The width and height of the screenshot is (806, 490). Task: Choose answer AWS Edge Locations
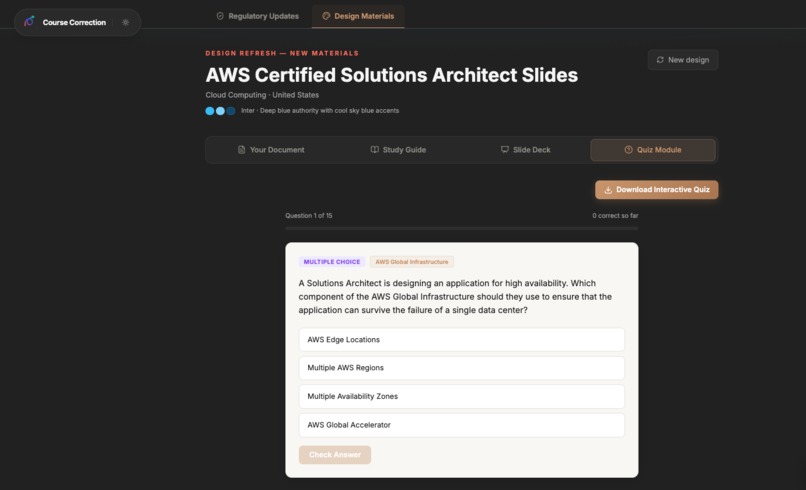point(461,340)
